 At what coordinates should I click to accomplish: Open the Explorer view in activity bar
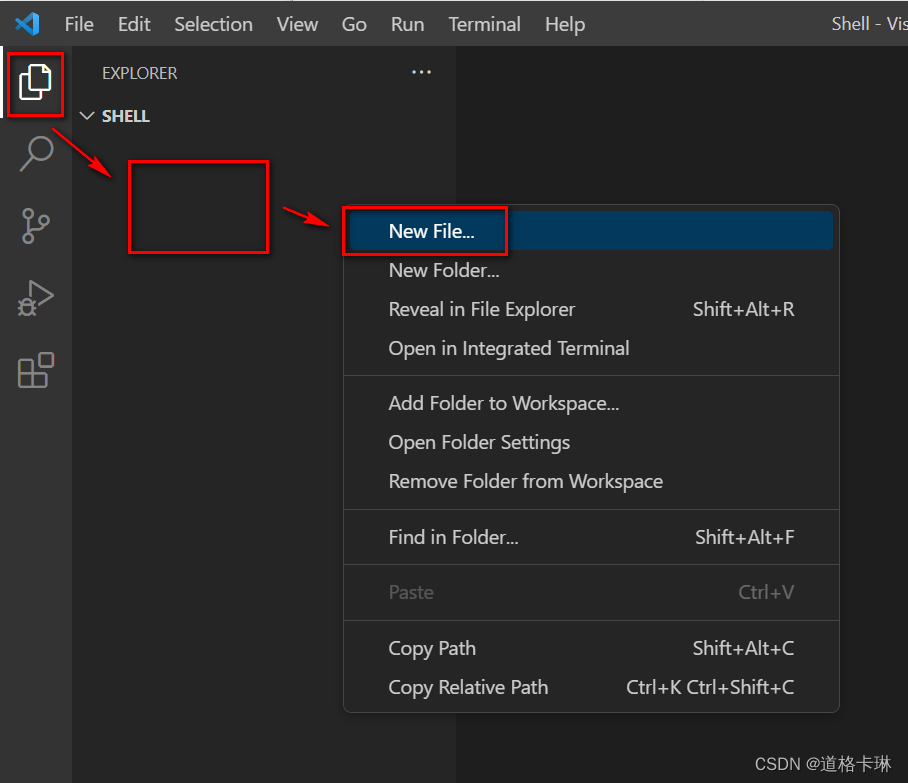(x=35, y=82)
